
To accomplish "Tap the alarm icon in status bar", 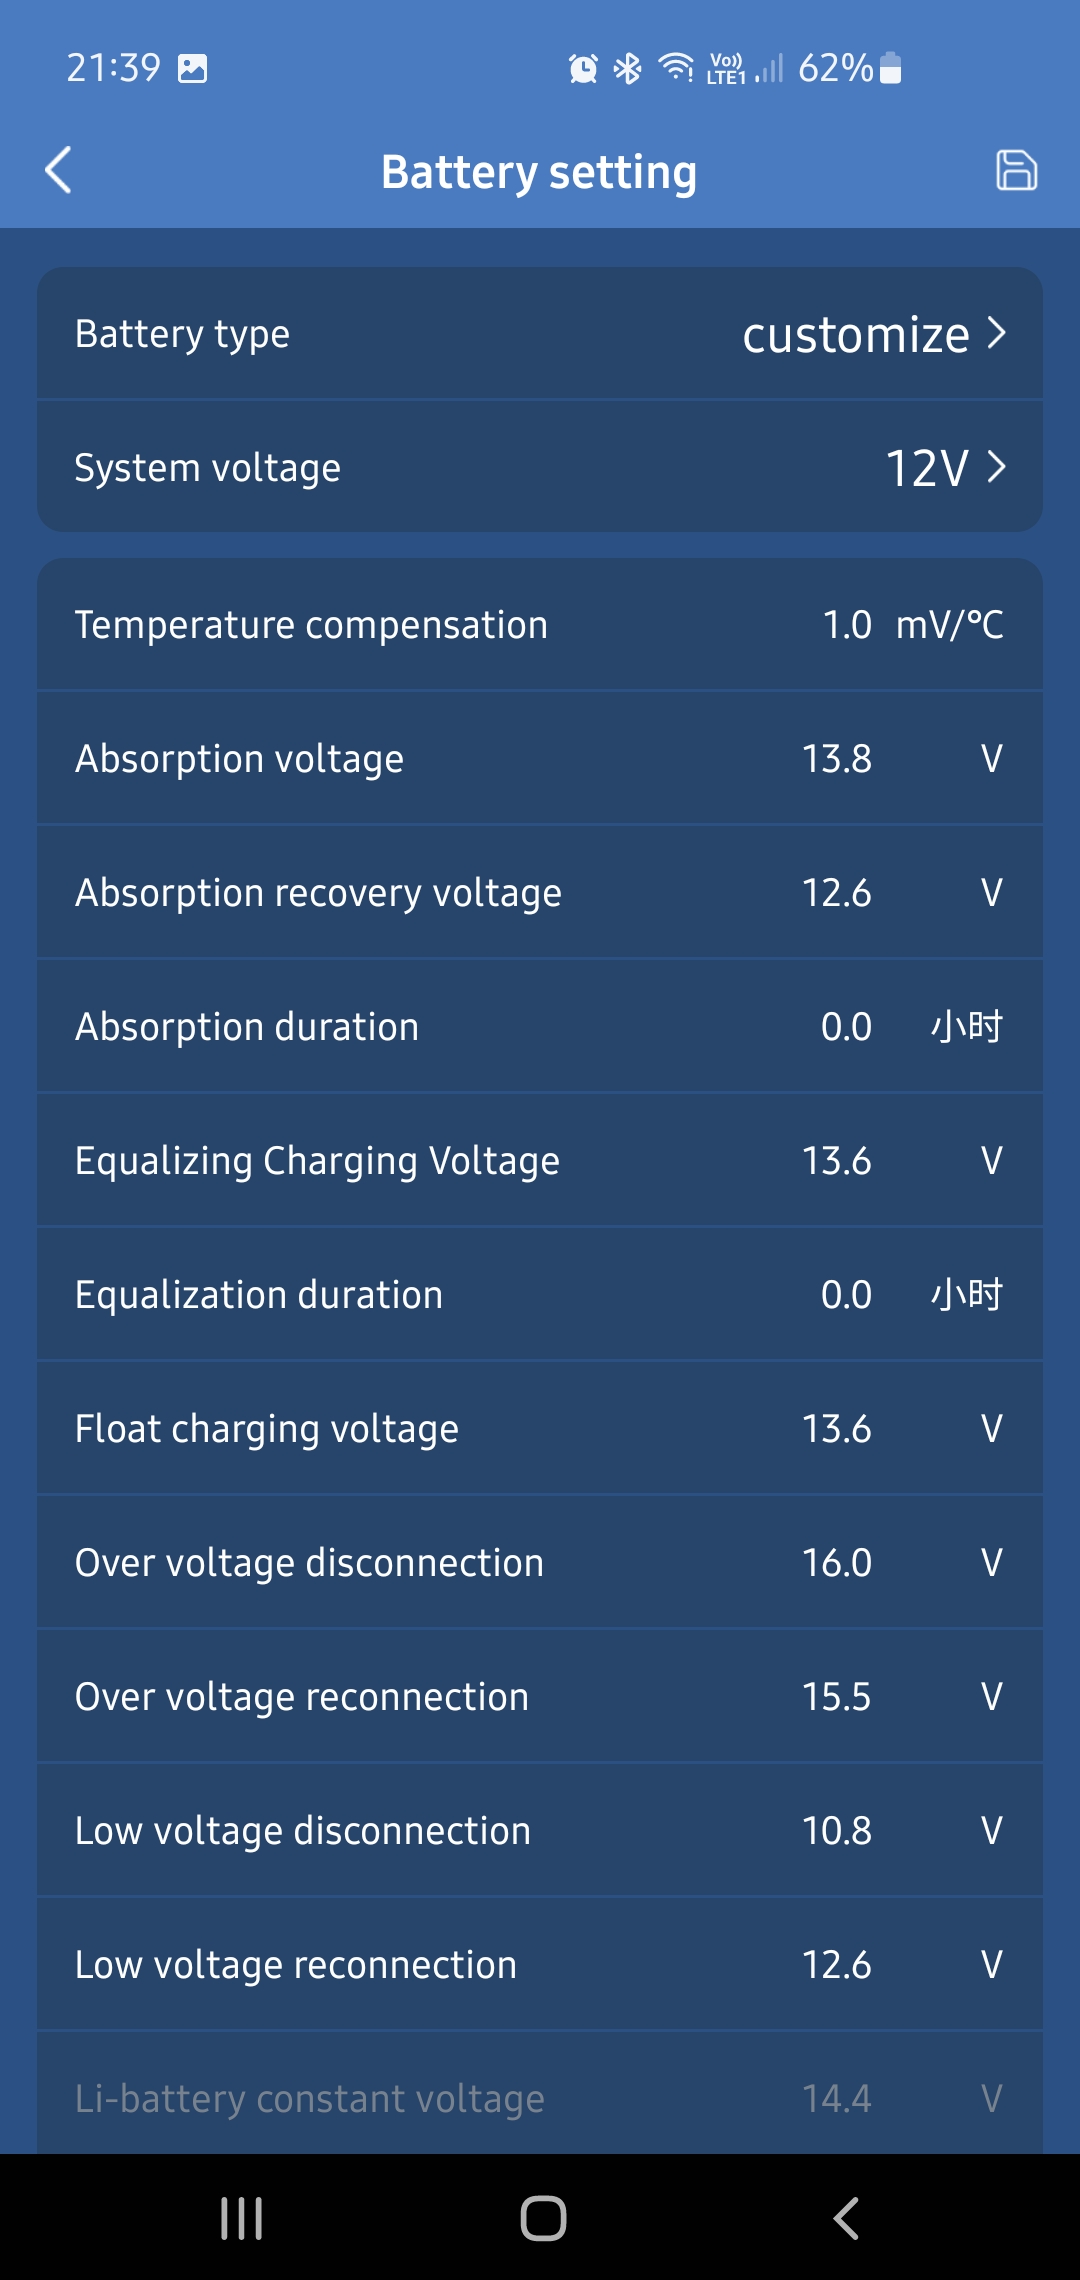I will click(583, 68).
